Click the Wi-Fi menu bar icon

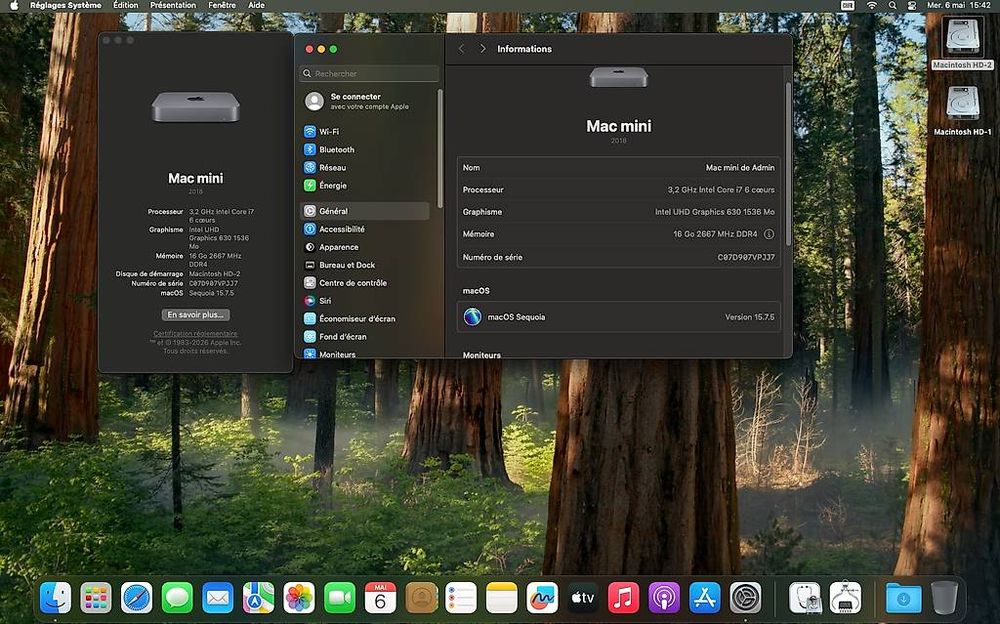[871, 5]
